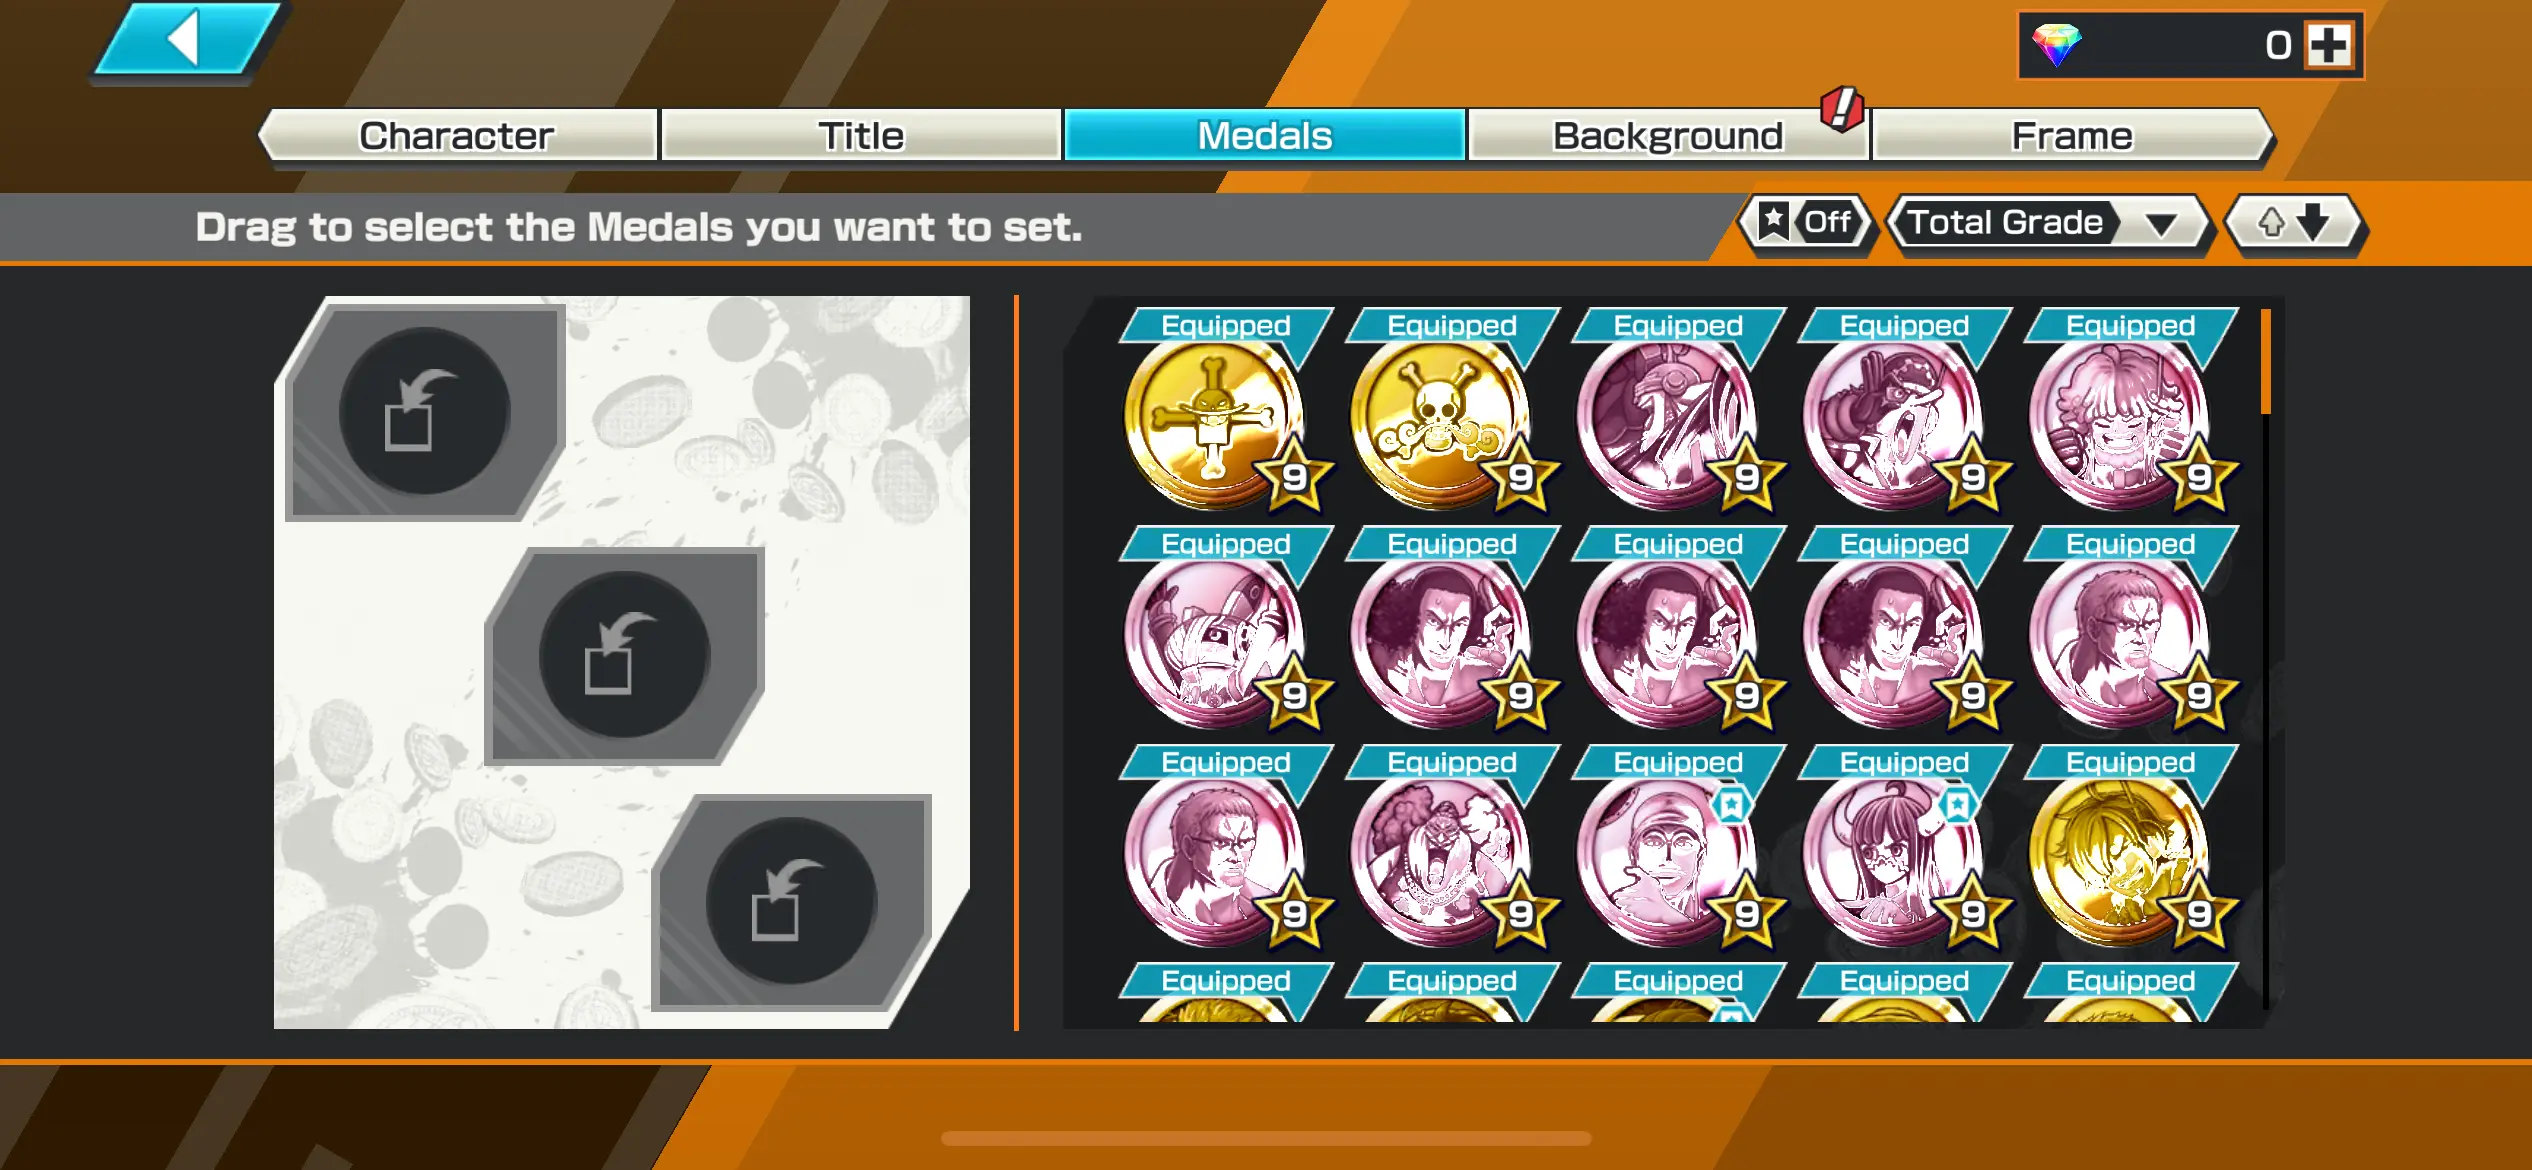Select the Whitebeard jolly roger gold medal
This screenshot has width=2532, height=1170.
[x=1214, y=425]
